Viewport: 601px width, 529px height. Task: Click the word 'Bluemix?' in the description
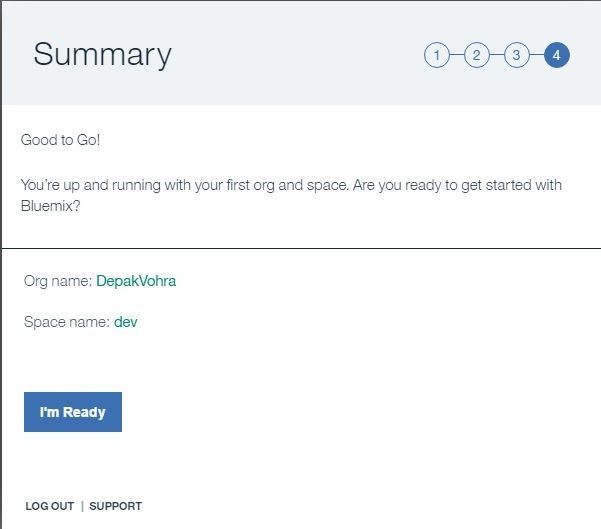[51, 206]
